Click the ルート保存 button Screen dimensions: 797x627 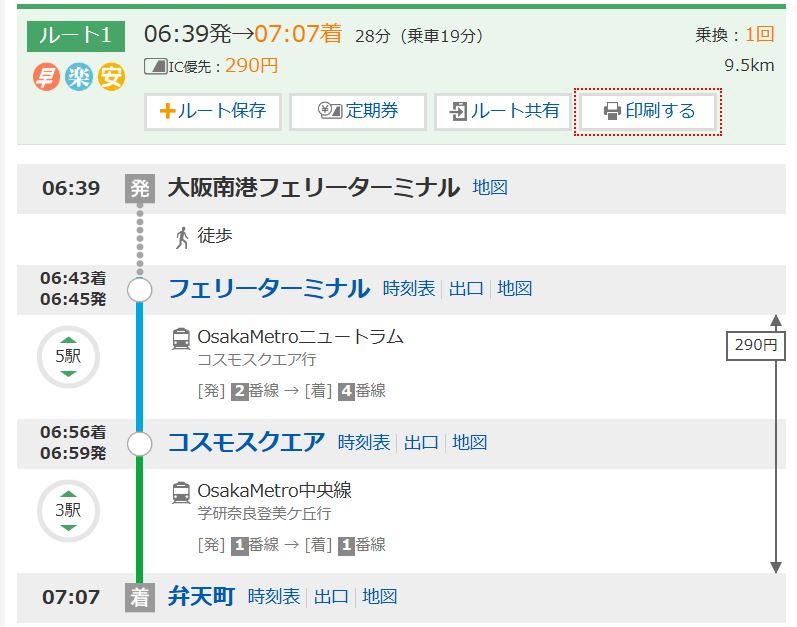[x=212, y=111]
